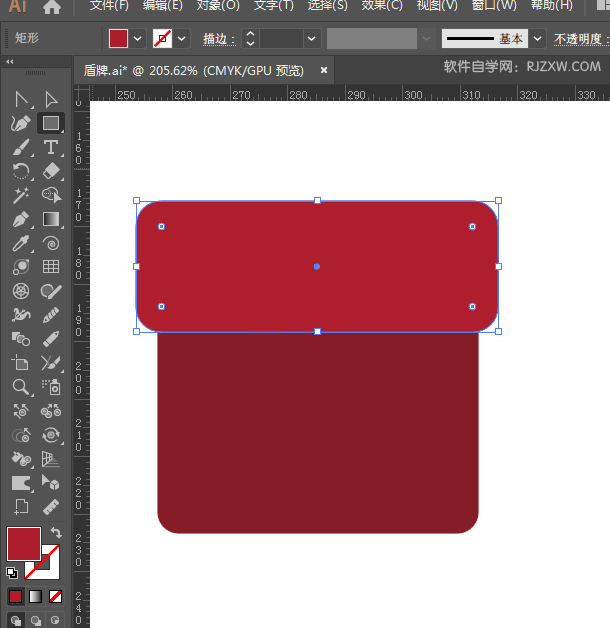Viewport: 610px width, 628px height.
Task: Open 编辑(E) menu
Action: 163,6
